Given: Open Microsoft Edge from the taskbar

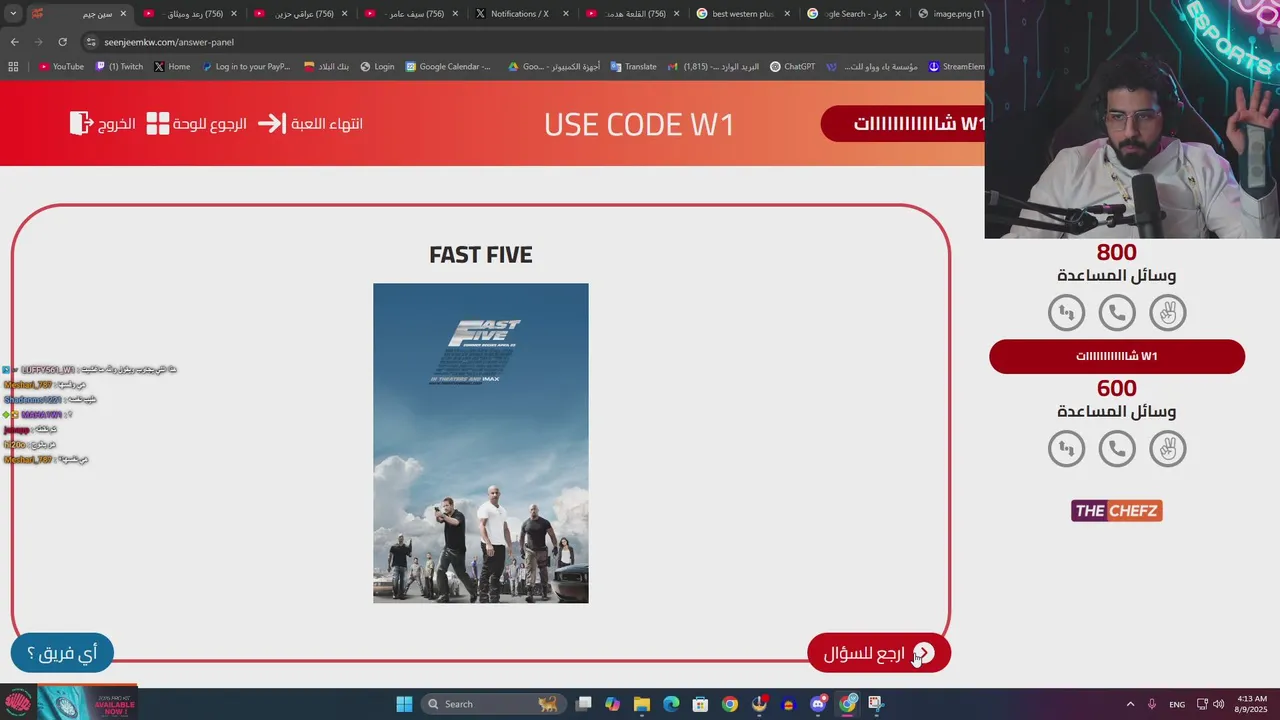Looking at the screenshot, I should coord(671,704).
